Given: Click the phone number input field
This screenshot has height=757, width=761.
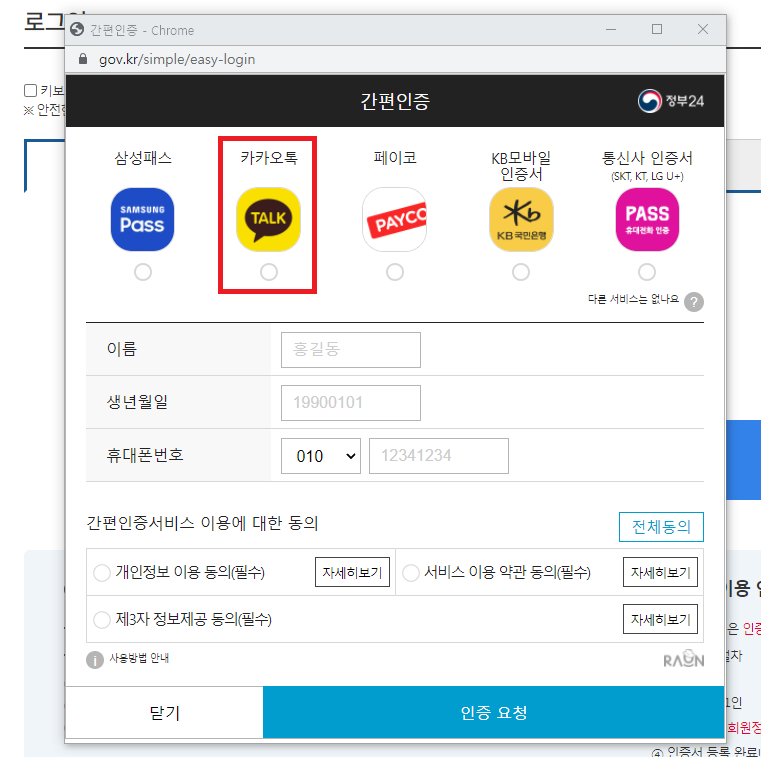Looking at the screenshot, I should tap(439, 456).
